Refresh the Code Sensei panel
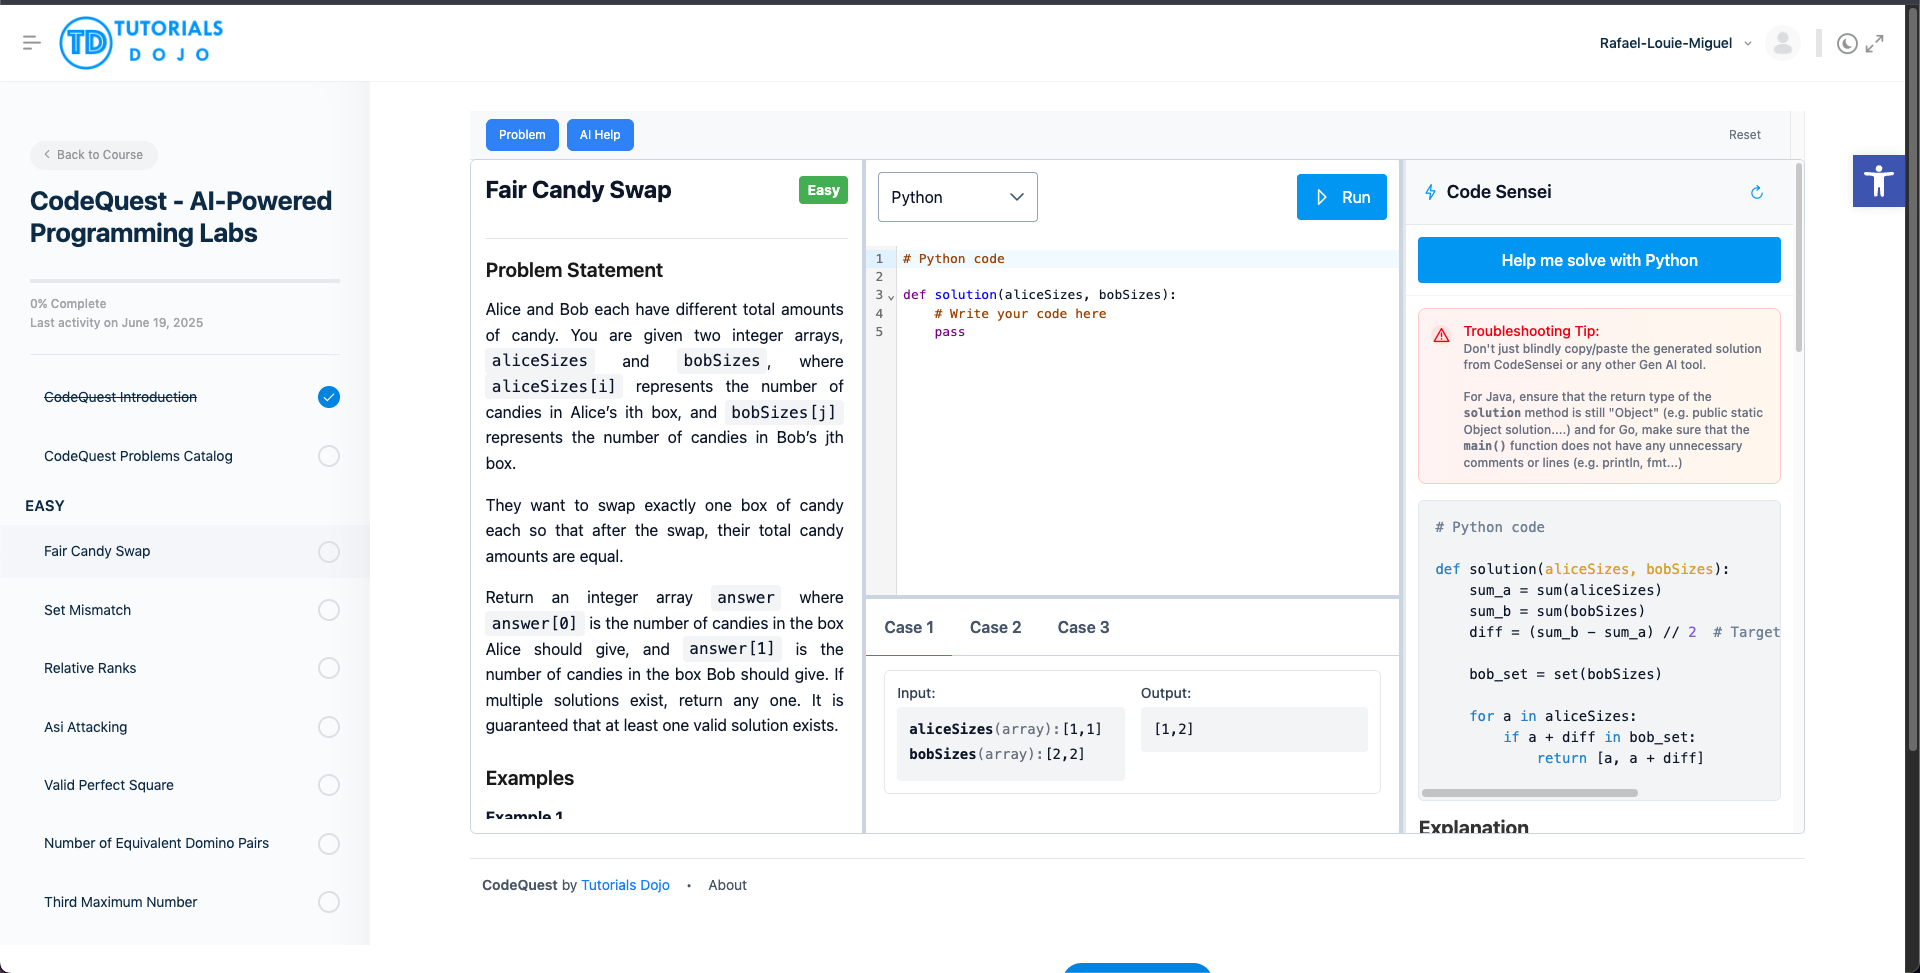Image resolution: width=1920 pixels, height=973 pixels. click(x=1757, y=192)
